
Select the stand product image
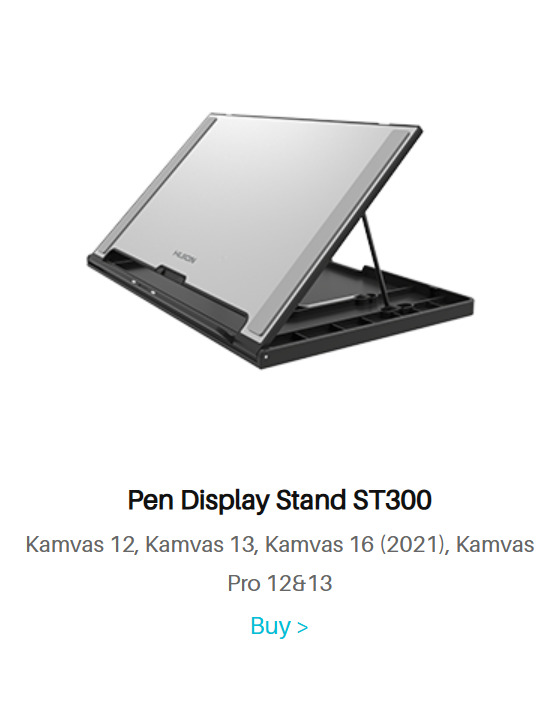pyautogui.click(x=280, y=241)
